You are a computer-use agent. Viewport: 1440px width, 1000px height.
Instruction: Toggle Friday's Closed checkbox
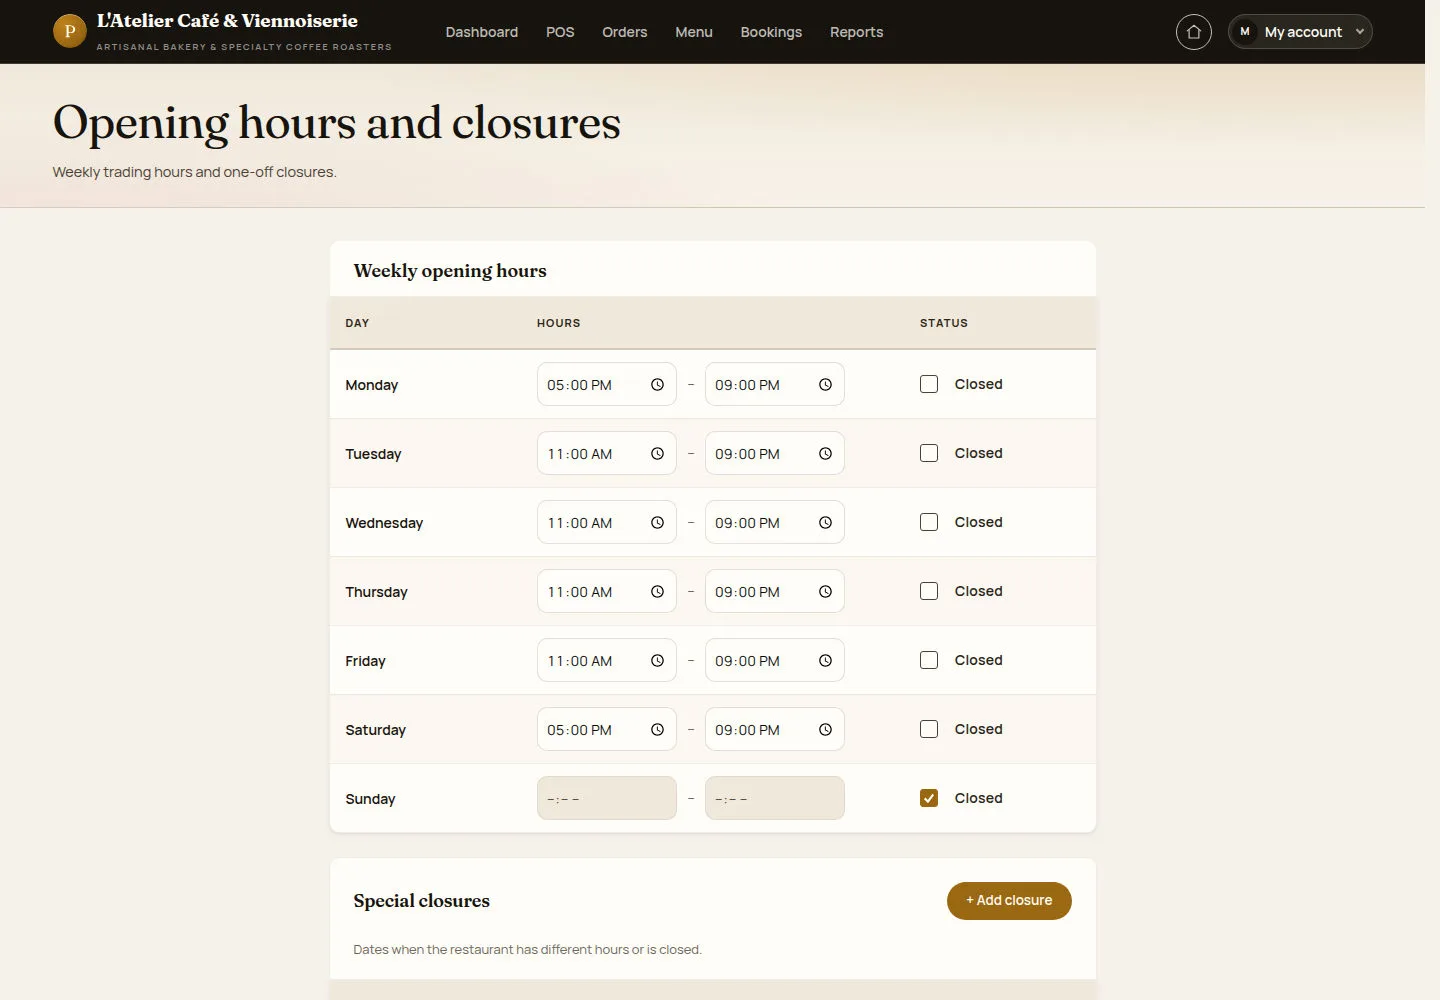click(929, 660)
